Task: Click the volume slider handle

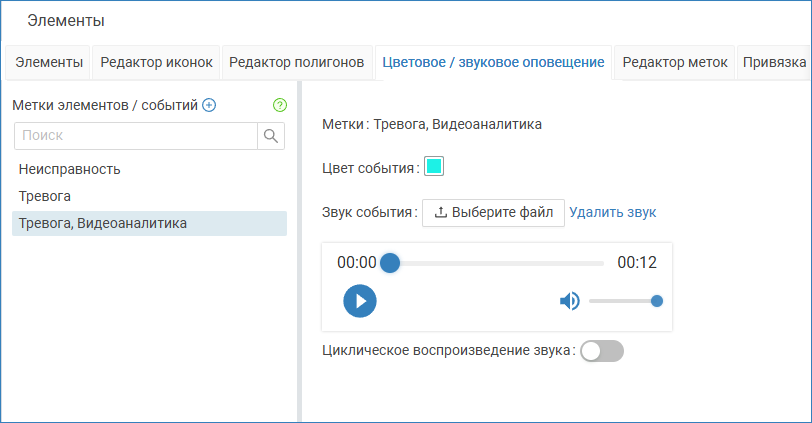Action: pos(657,301)
